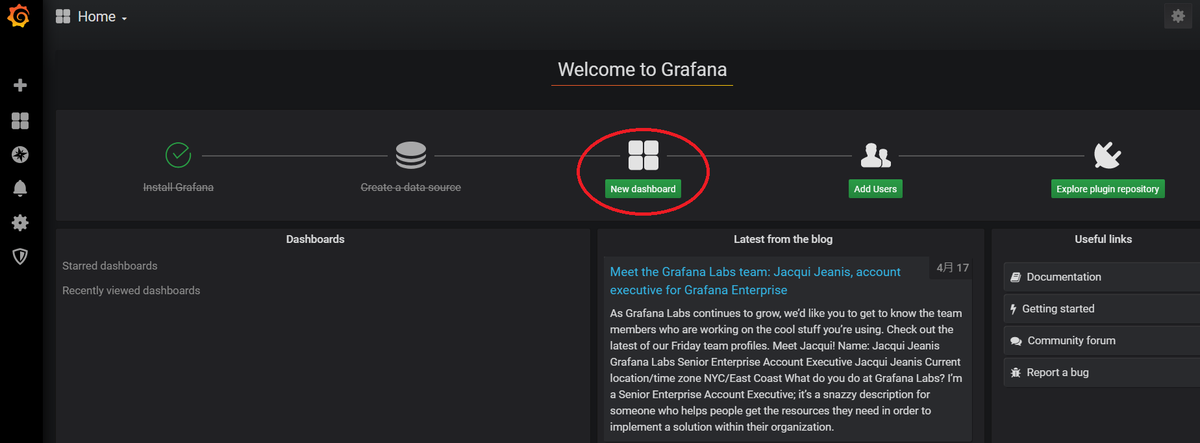Open Configuration gear icon in sidebar

(x=20, y=222)
